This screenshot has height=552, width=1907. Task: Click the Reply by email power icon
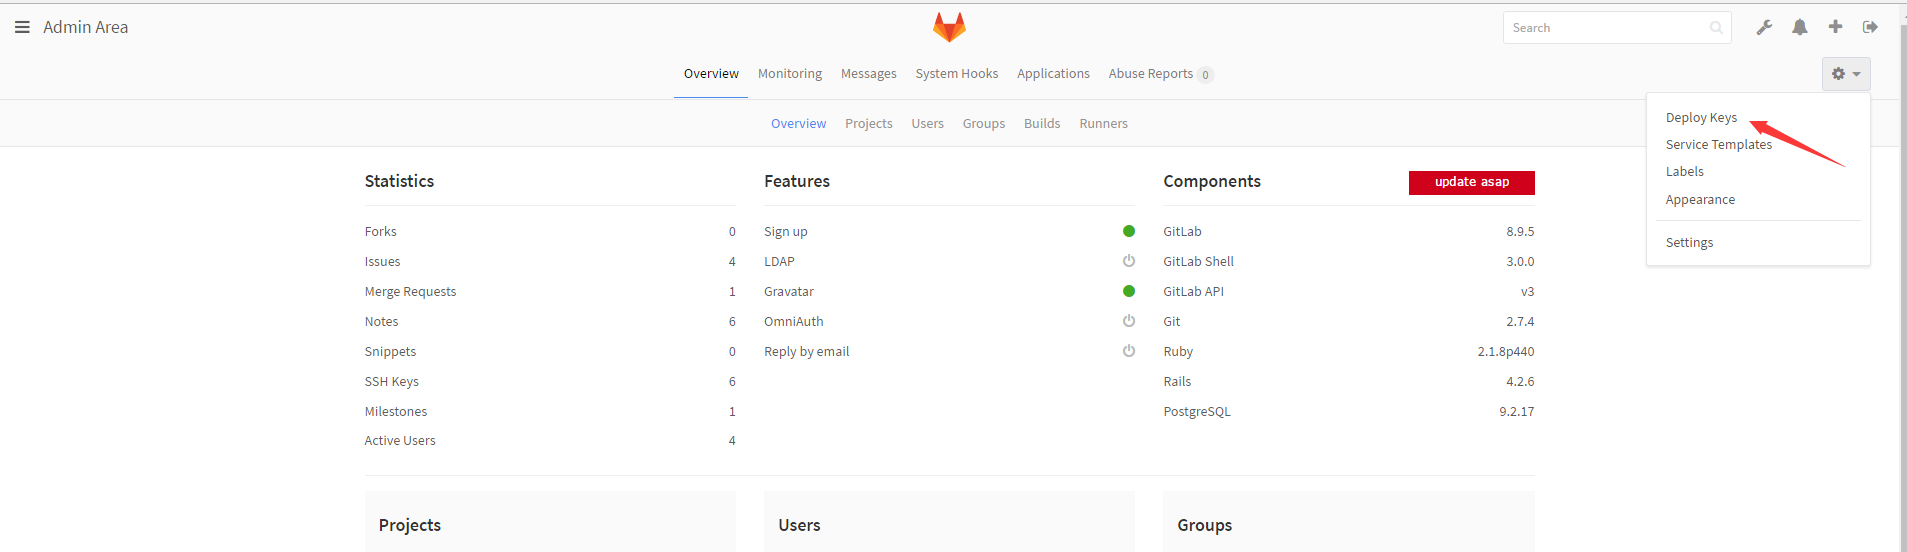1129,351
